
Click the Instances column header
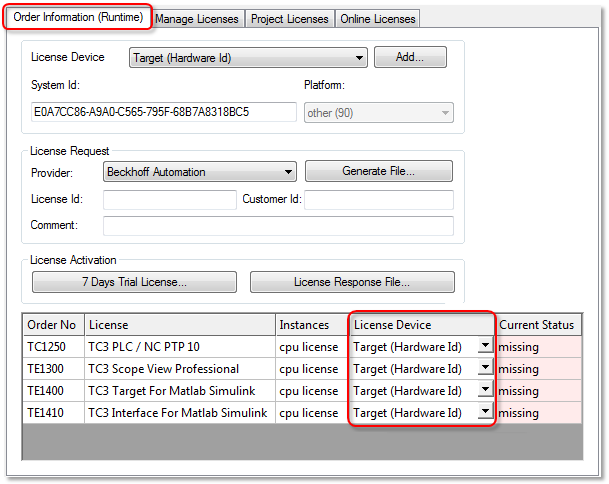(312, 325)
